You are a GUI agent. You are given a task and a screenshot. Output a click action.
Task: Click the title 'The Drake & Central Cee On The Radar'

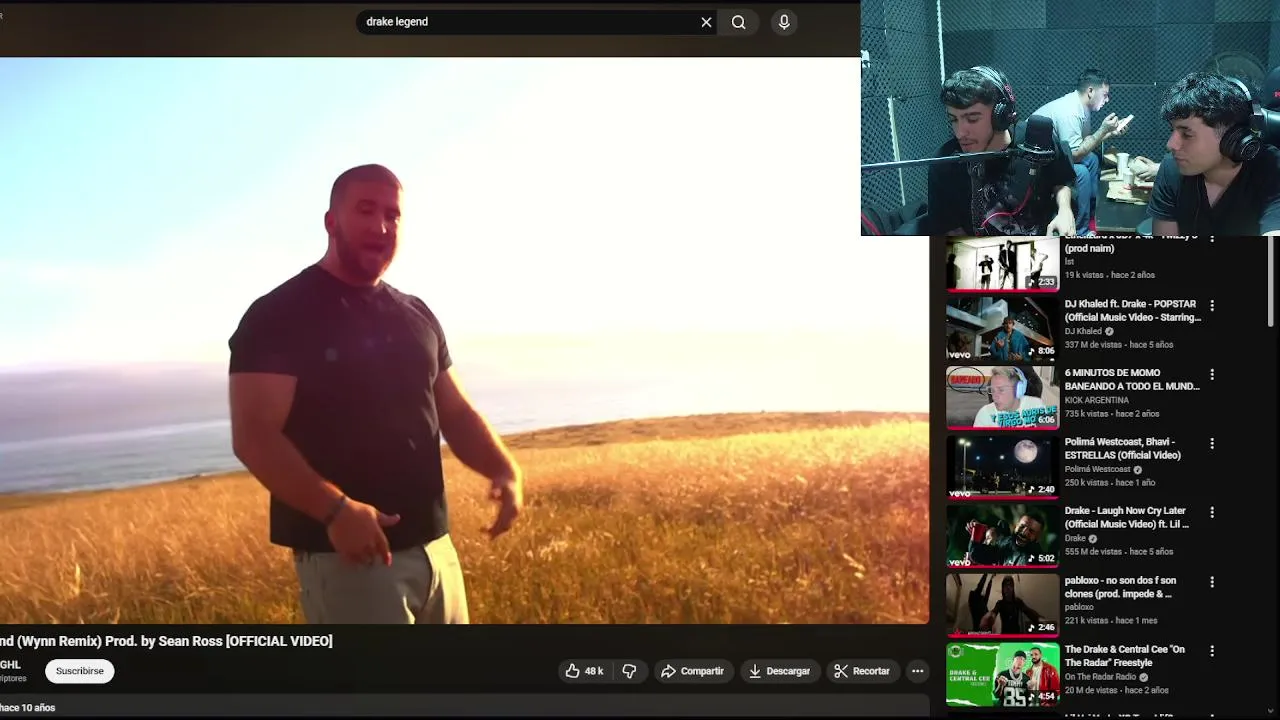[x=1125, y=656]
